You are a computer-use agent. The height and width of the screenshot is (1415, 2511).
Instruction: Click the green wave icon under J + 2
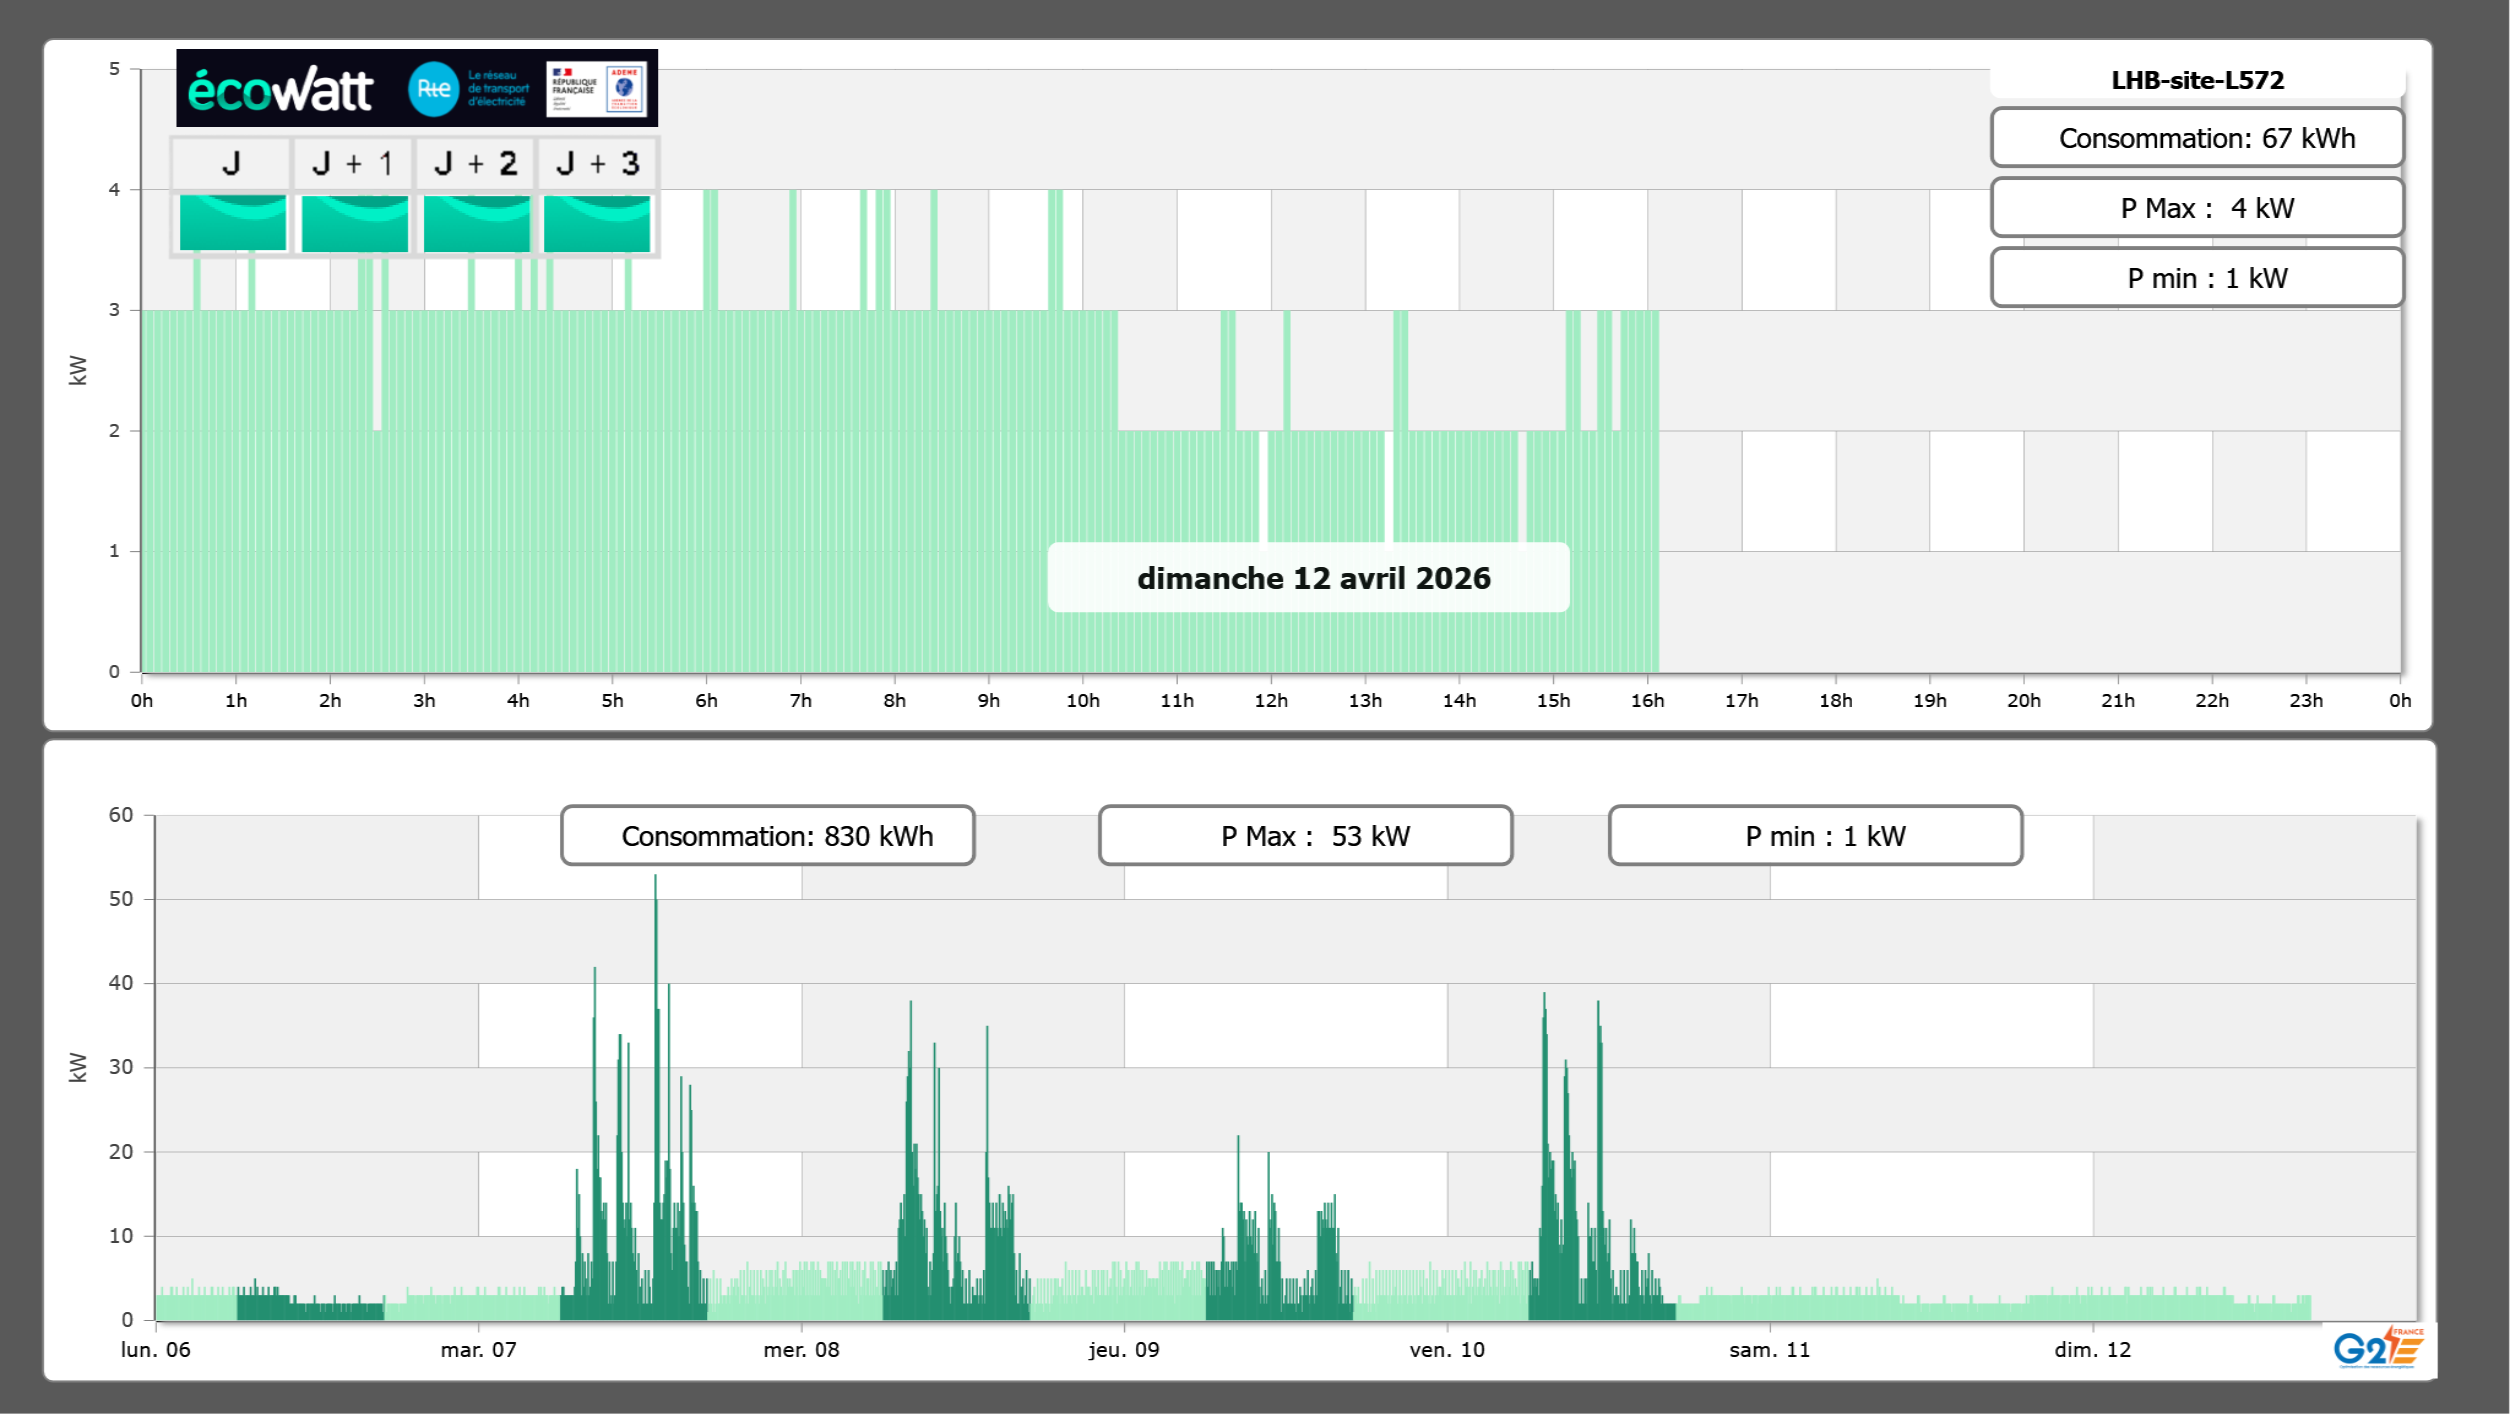pos(476,223)
